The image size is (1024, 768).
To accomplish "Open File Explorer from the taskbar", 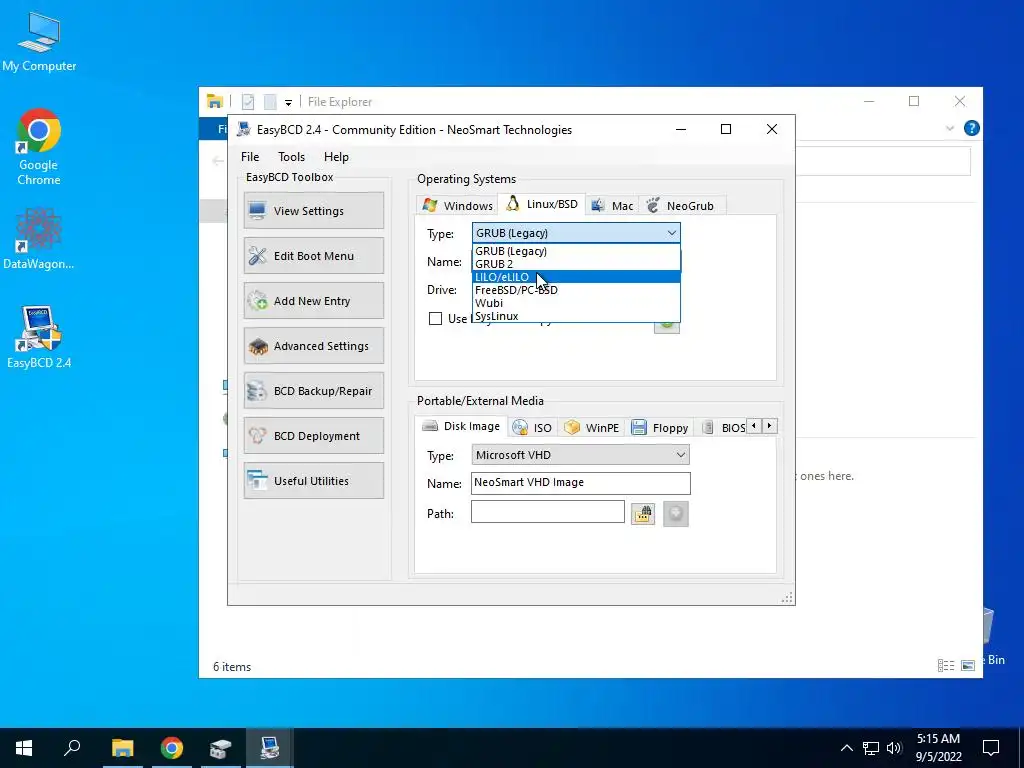I will [x=122, y=748].
